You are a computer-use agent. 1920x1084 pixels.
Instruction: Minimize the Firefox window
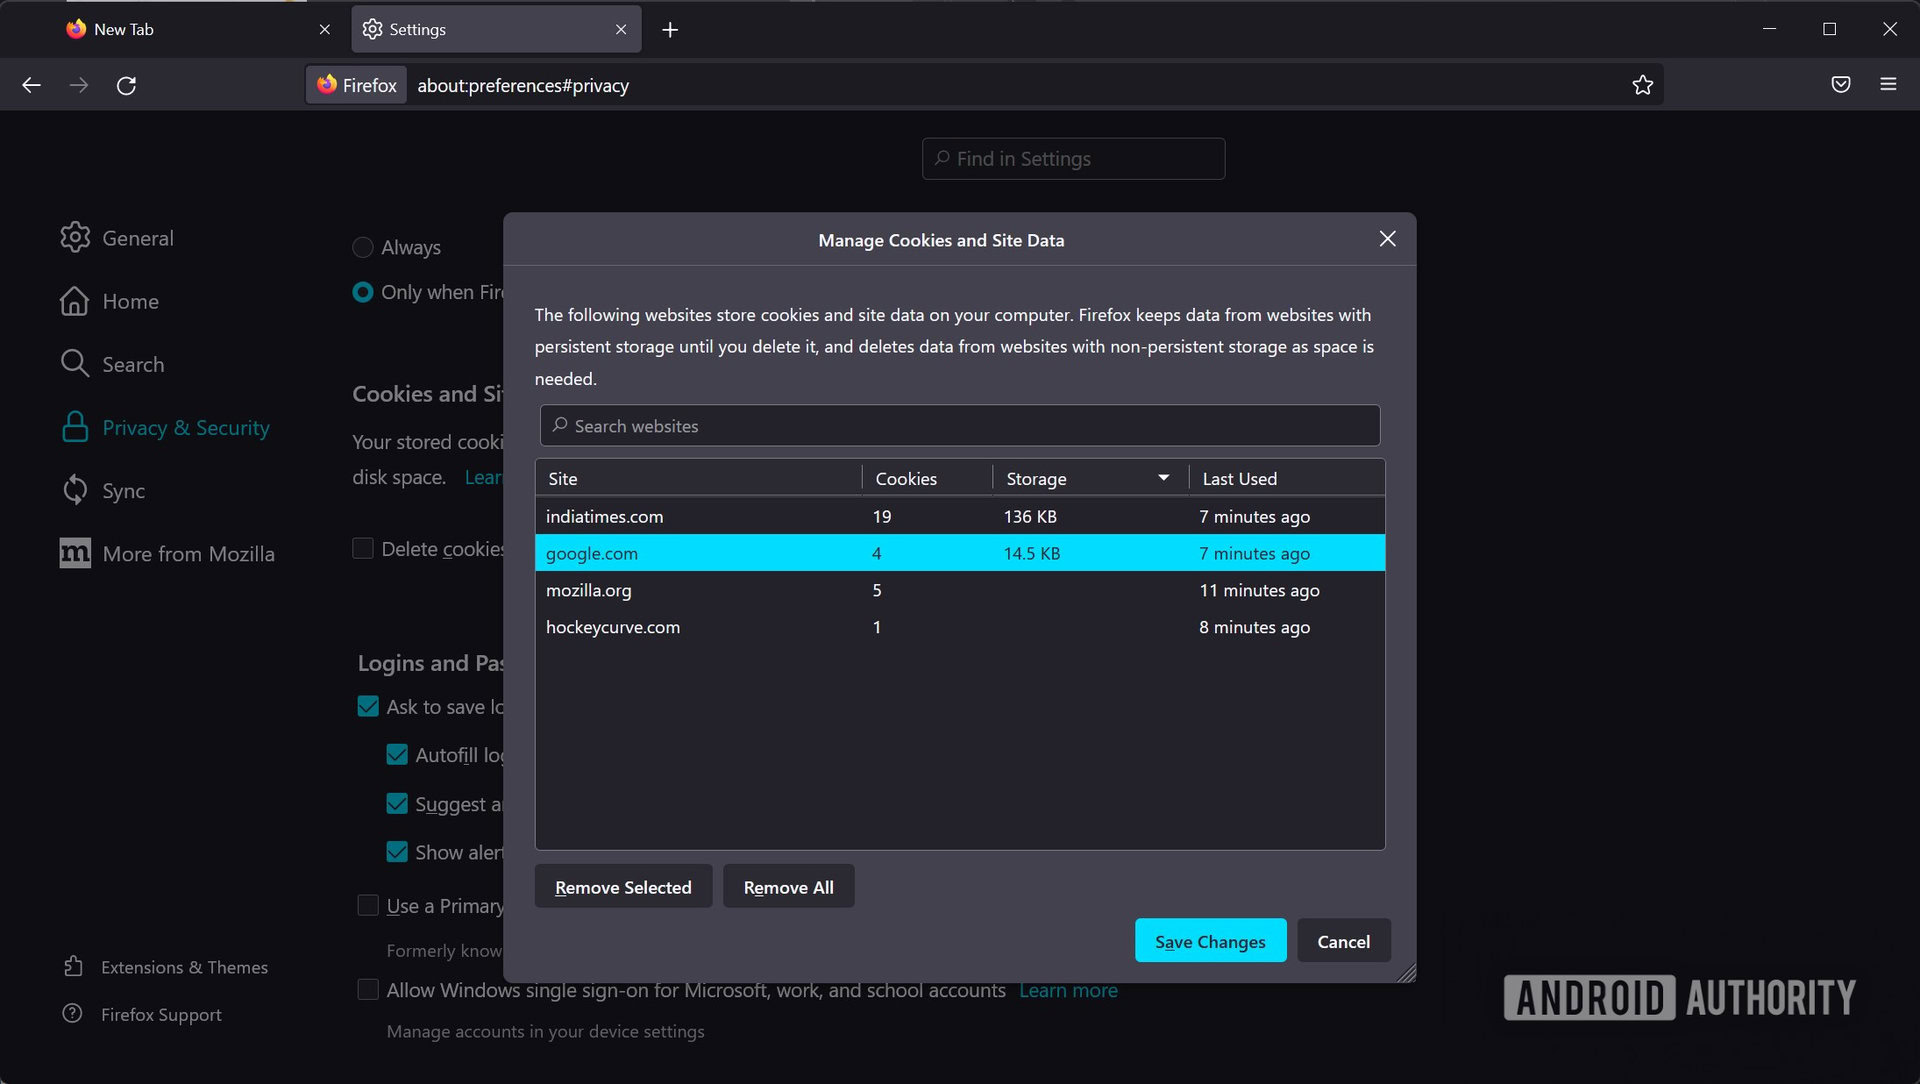1769,29
